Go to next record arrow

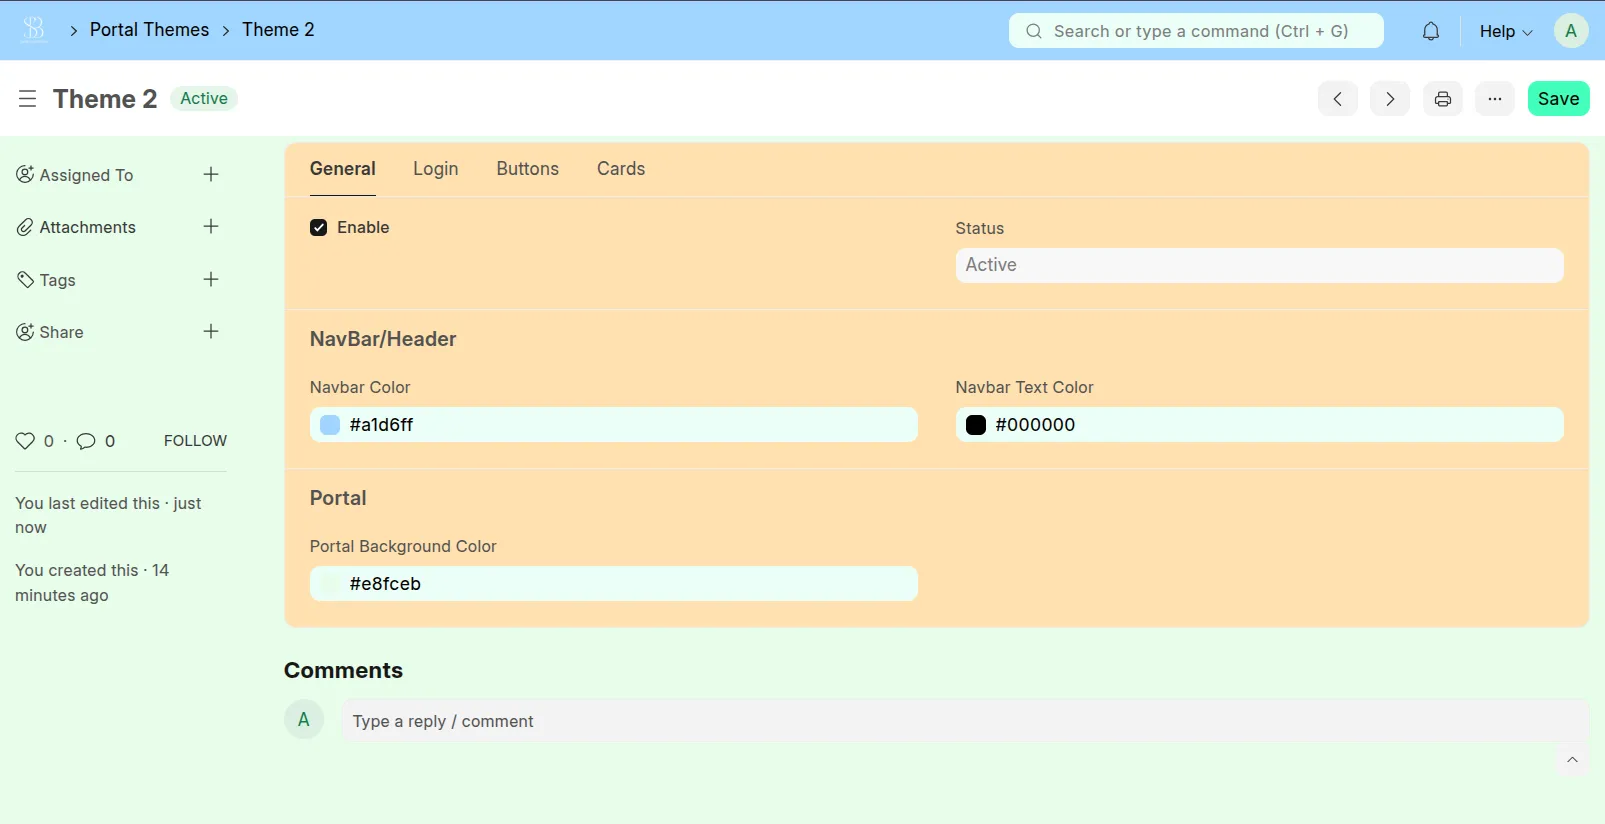pos(1389,99)
